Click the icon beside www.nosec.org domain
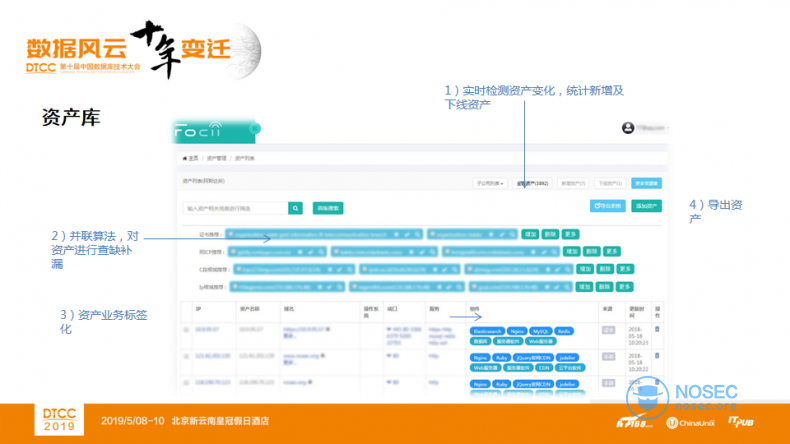This screenshot has width=790, height=444. click(x=322, y=356)
